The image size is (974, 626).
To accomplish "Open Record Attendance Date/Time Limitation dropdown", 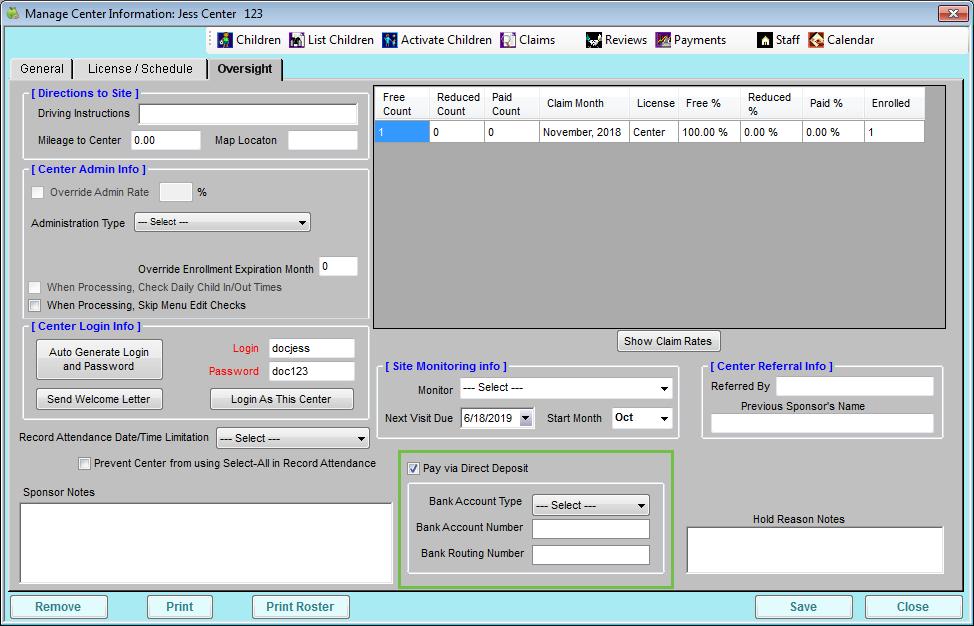I will click(x=293, y=438).
